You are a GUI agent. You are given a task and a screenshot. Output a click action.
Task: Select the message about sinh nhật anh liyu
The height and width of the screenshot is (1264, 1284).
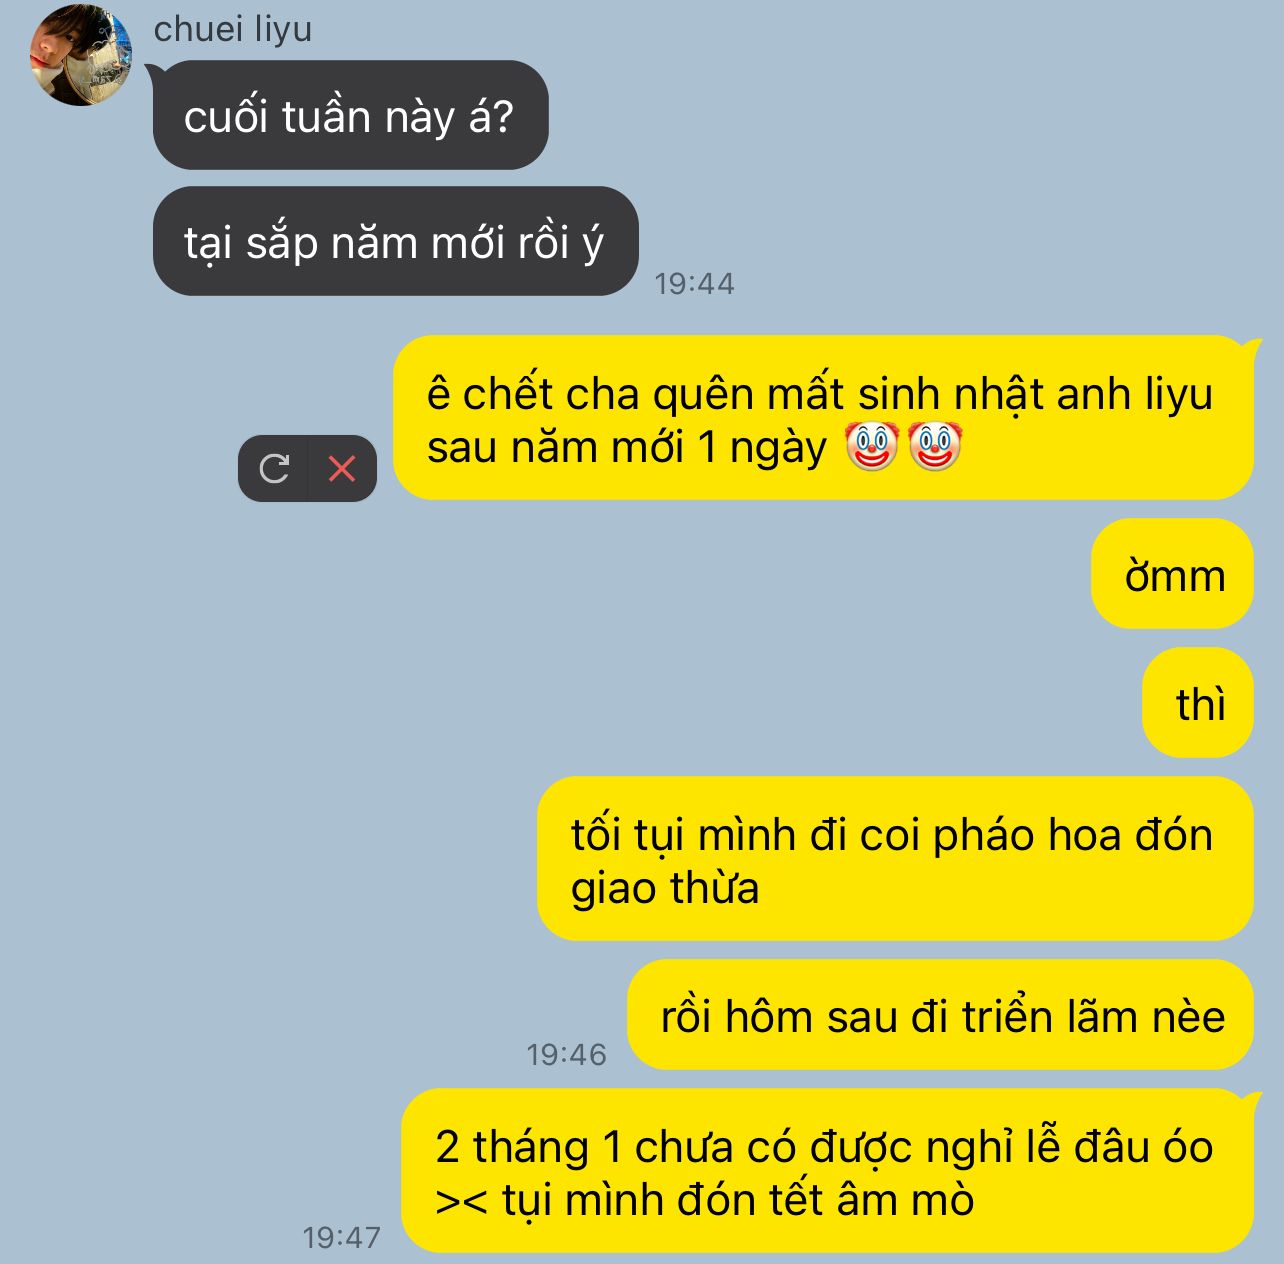pyautogui.click(x=823, y=418)
